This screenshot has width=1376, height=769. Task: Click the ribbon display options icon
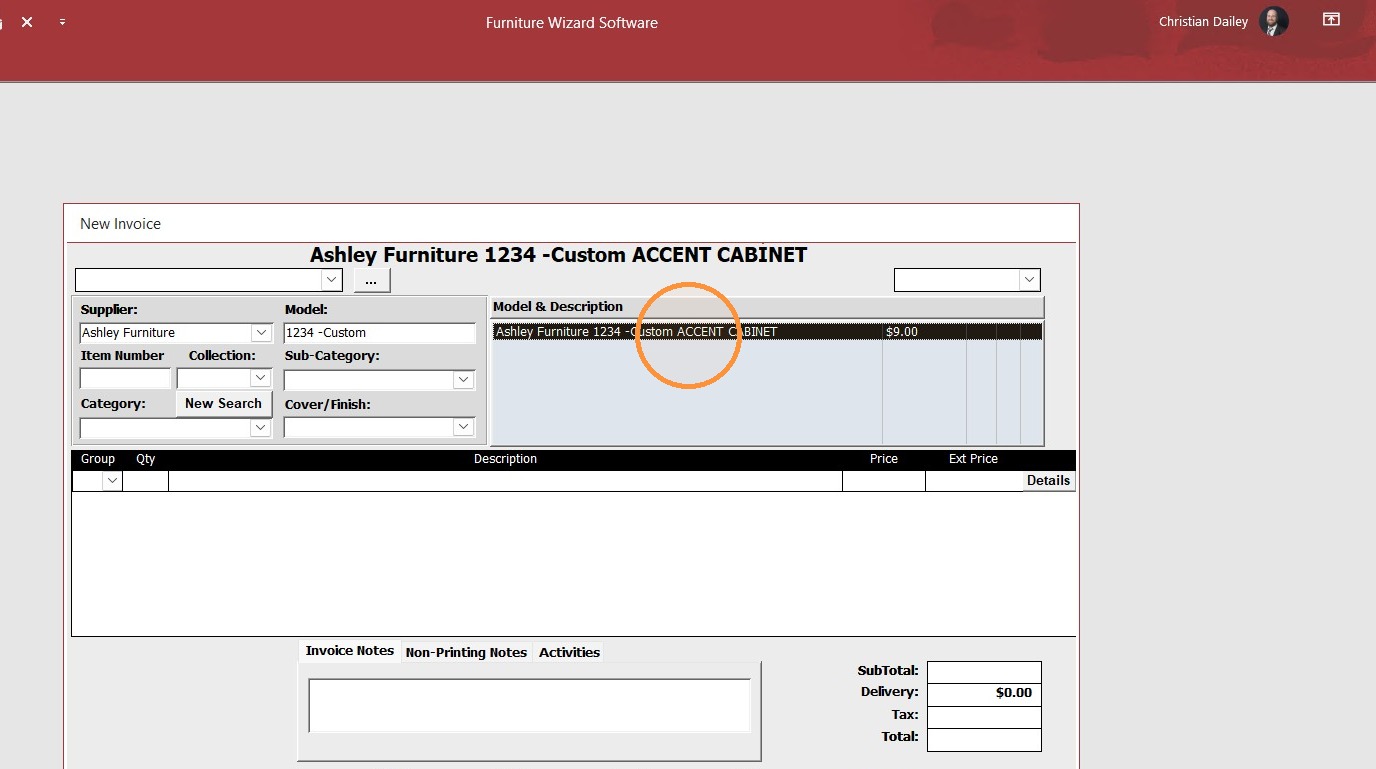coord(1331,20)
